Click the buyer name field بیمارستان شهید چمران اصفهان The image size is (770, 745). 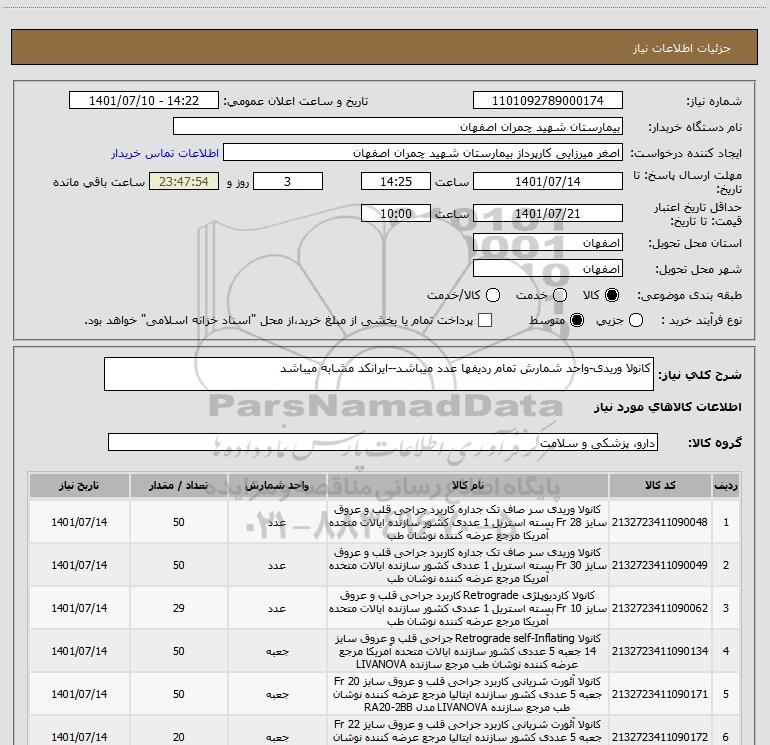pyautogui.click(x=398, y=126)
